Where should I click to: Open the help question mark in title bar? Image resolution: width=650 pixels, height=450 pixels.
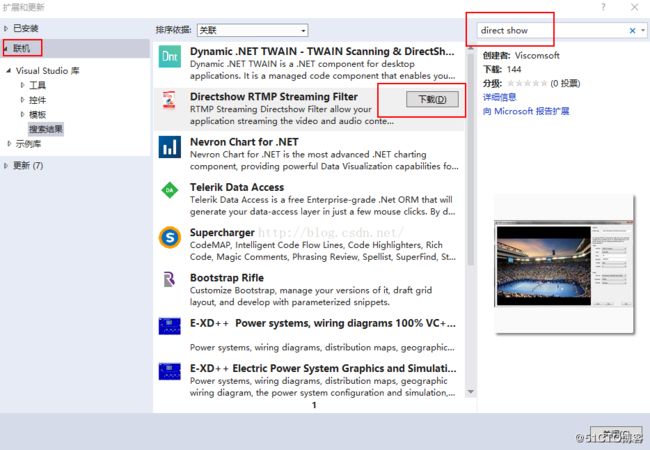(603, 7)
